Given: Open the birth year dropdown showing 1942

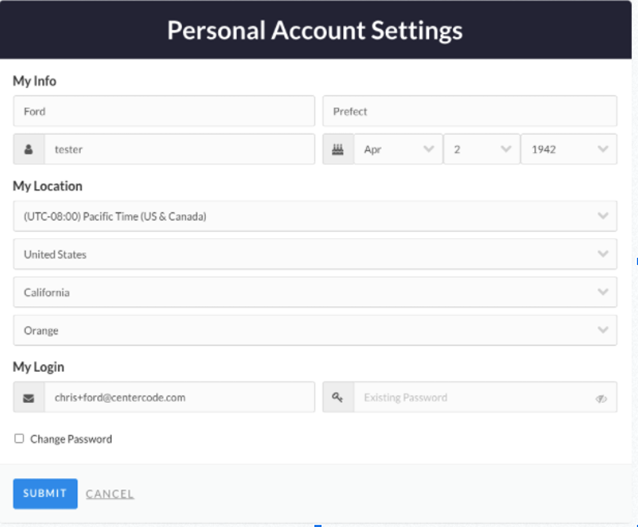Looking at the screenshot, I should [569, 149].
